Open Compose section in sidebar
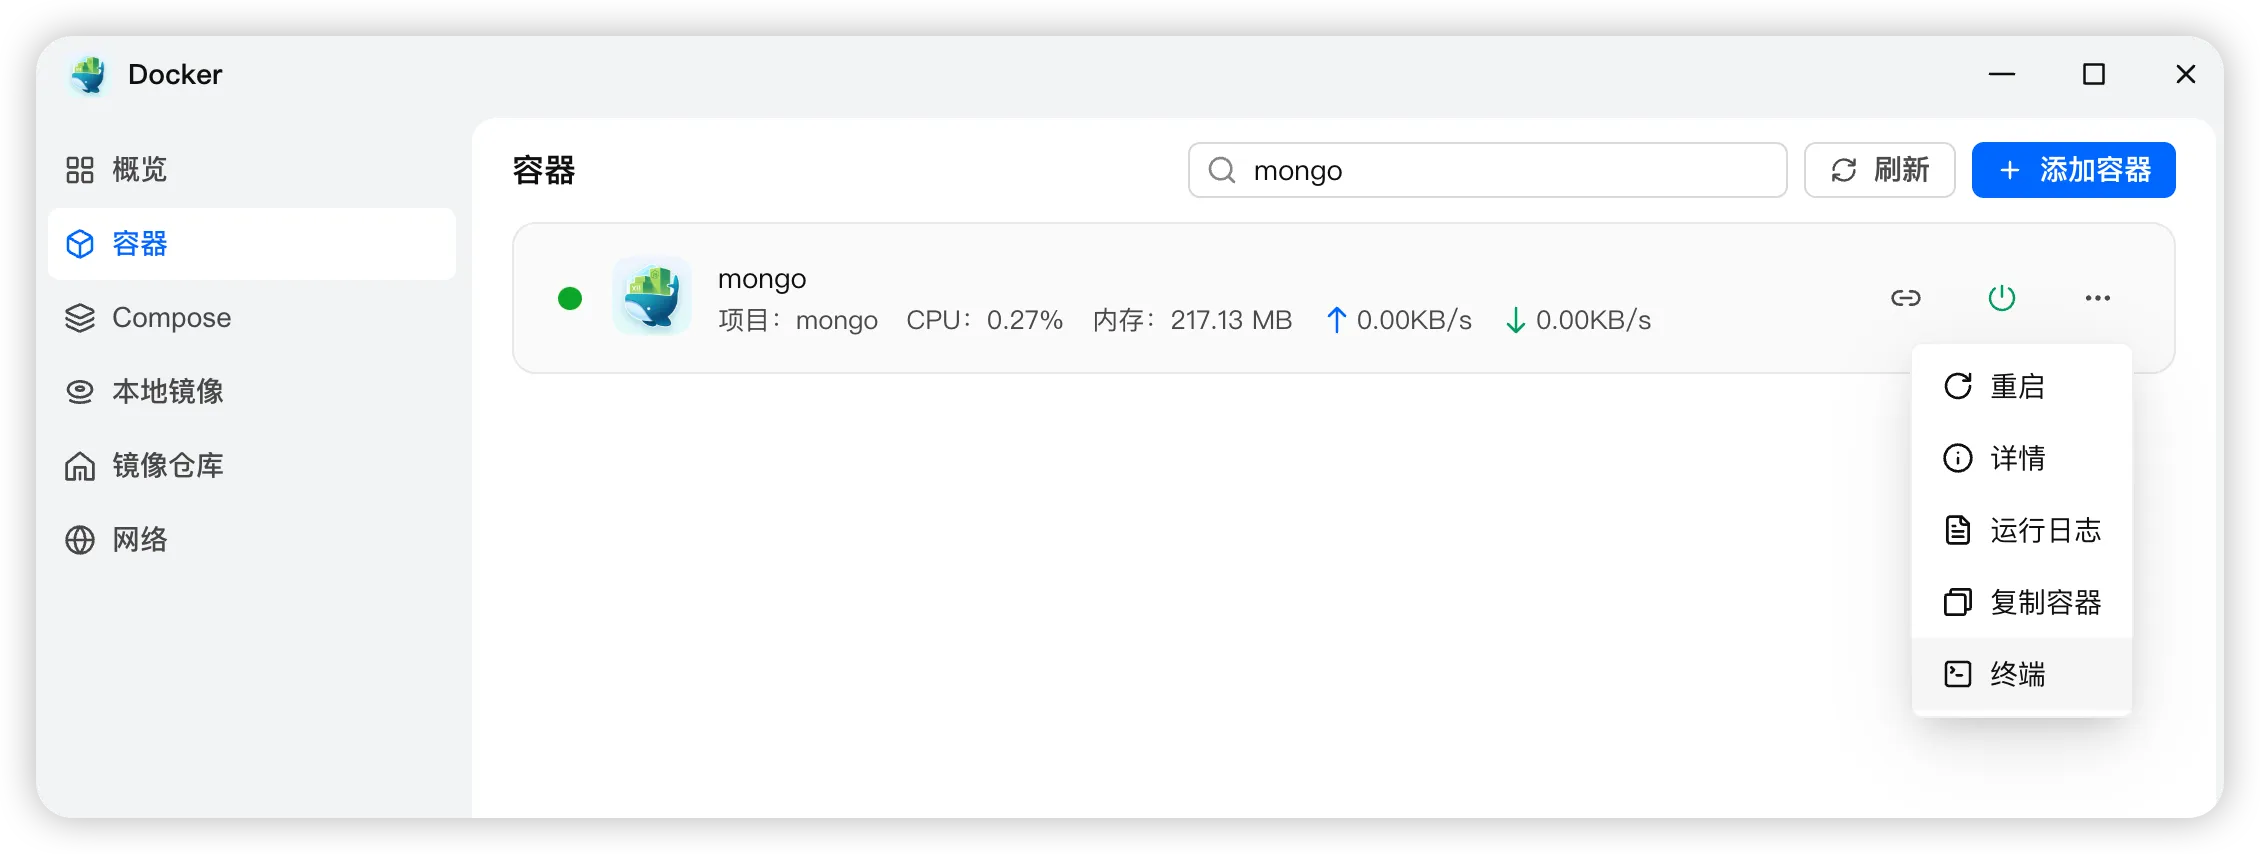Image resolution: width=2260 pixels, height=854 pixels. click(252, 318)
